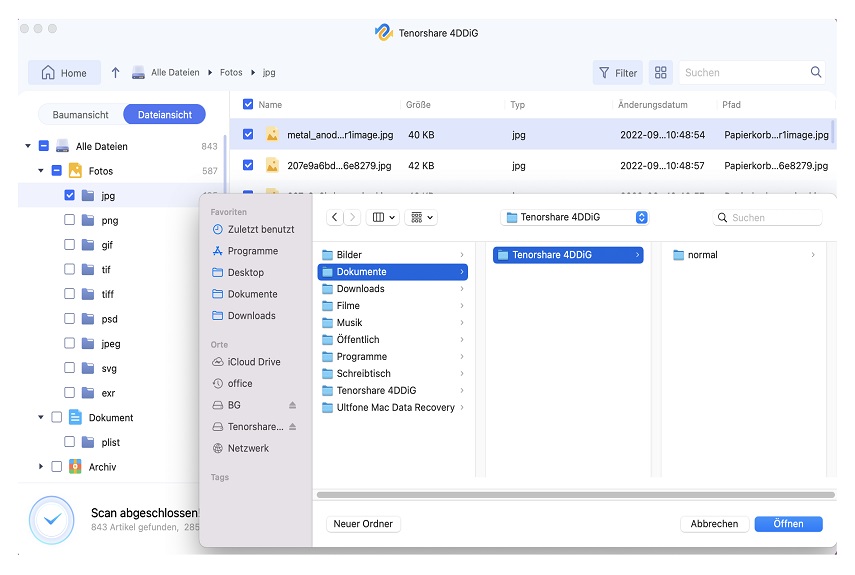Uncheck the jpg folder checkbox
This screenshot has height=575, width=855.
(x=70, y=196)
